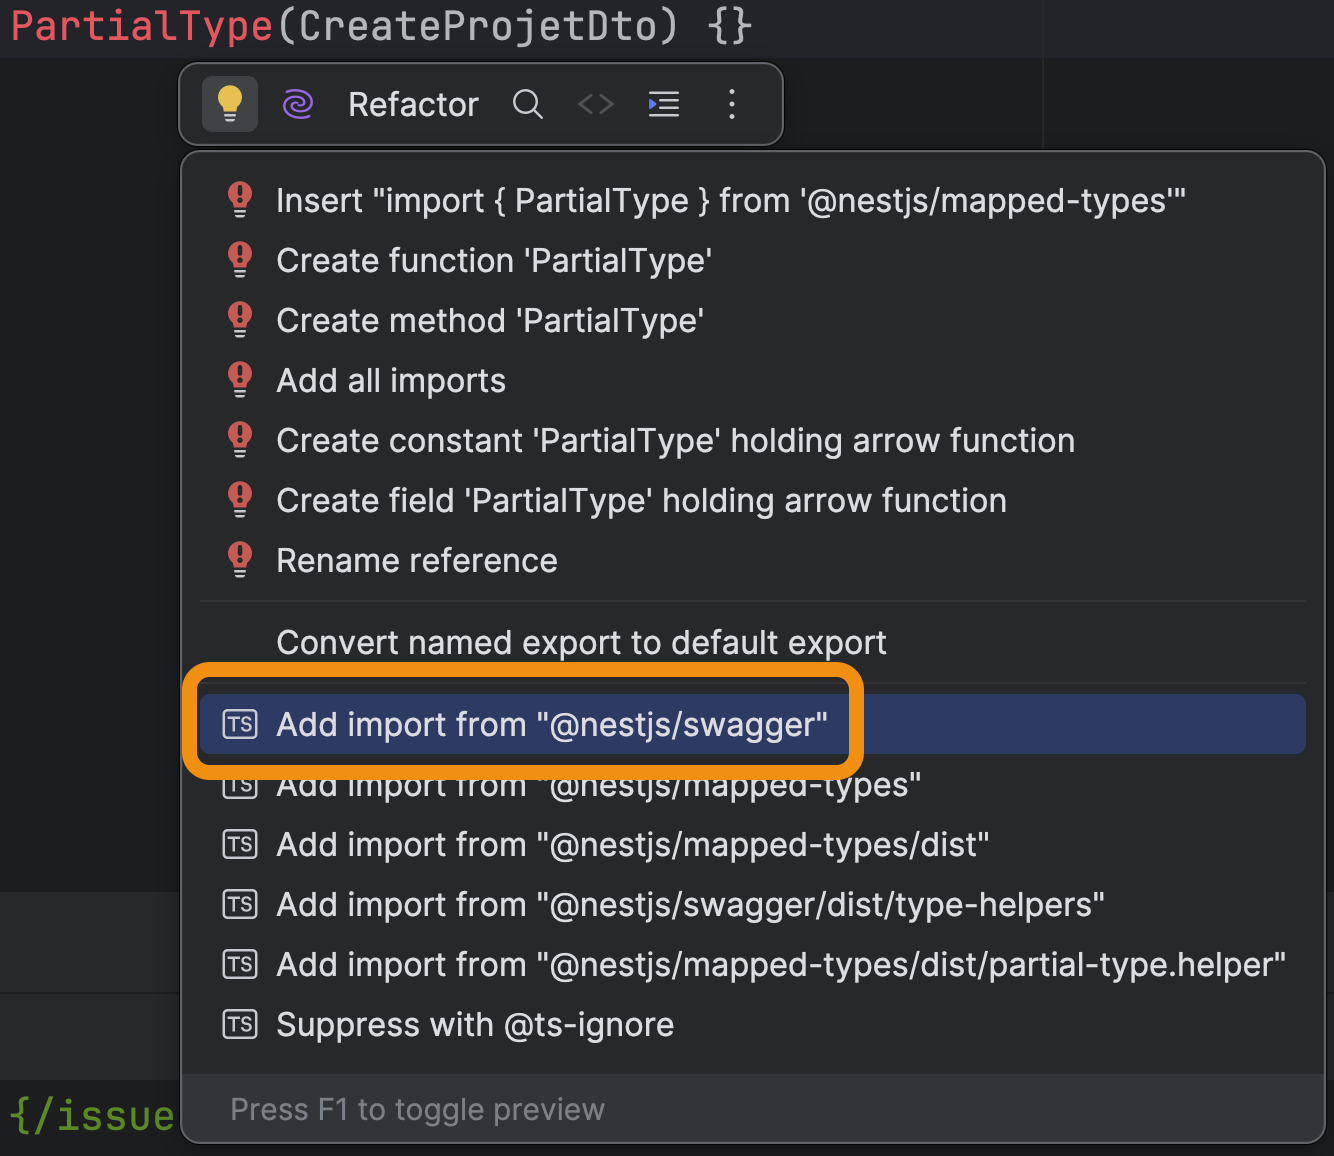The height and width of the screenshot is (1156, 1334).
Task: Select Create field 'PartialType' holding arrow function
Action: pos(641,501)
